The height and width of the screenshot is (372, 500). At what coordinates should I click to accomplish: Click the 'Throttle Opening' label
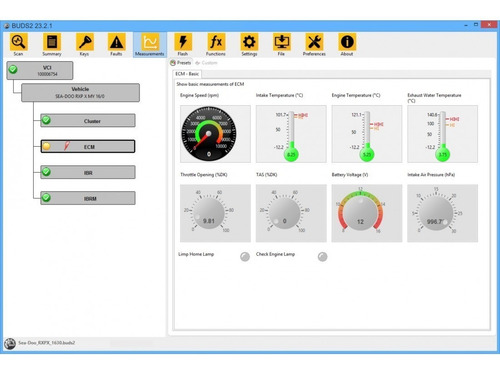pos(204,175)
